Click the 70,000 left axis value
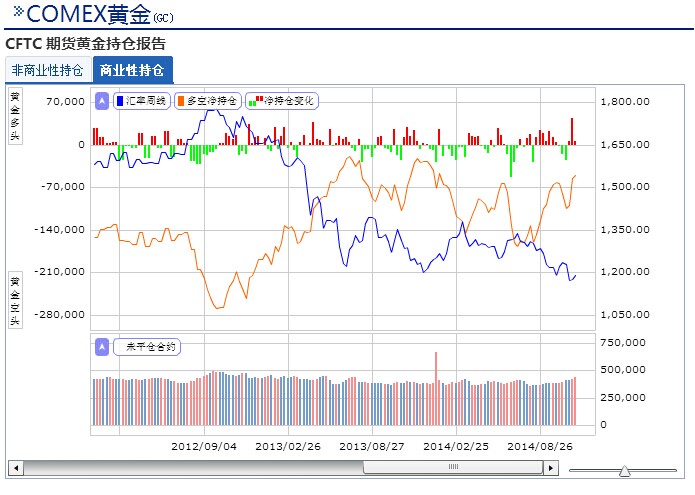The width and height of the screenshot is (695, 495). pos(65,101)
